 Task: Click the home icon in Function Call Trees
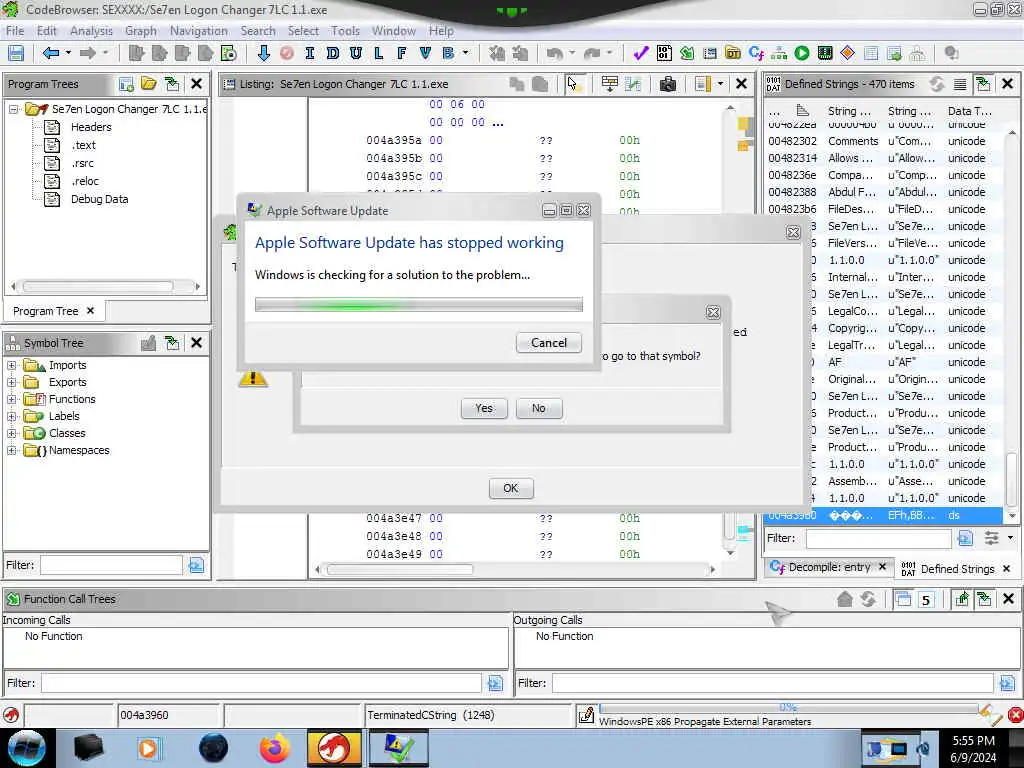click(x=844, y=599)
